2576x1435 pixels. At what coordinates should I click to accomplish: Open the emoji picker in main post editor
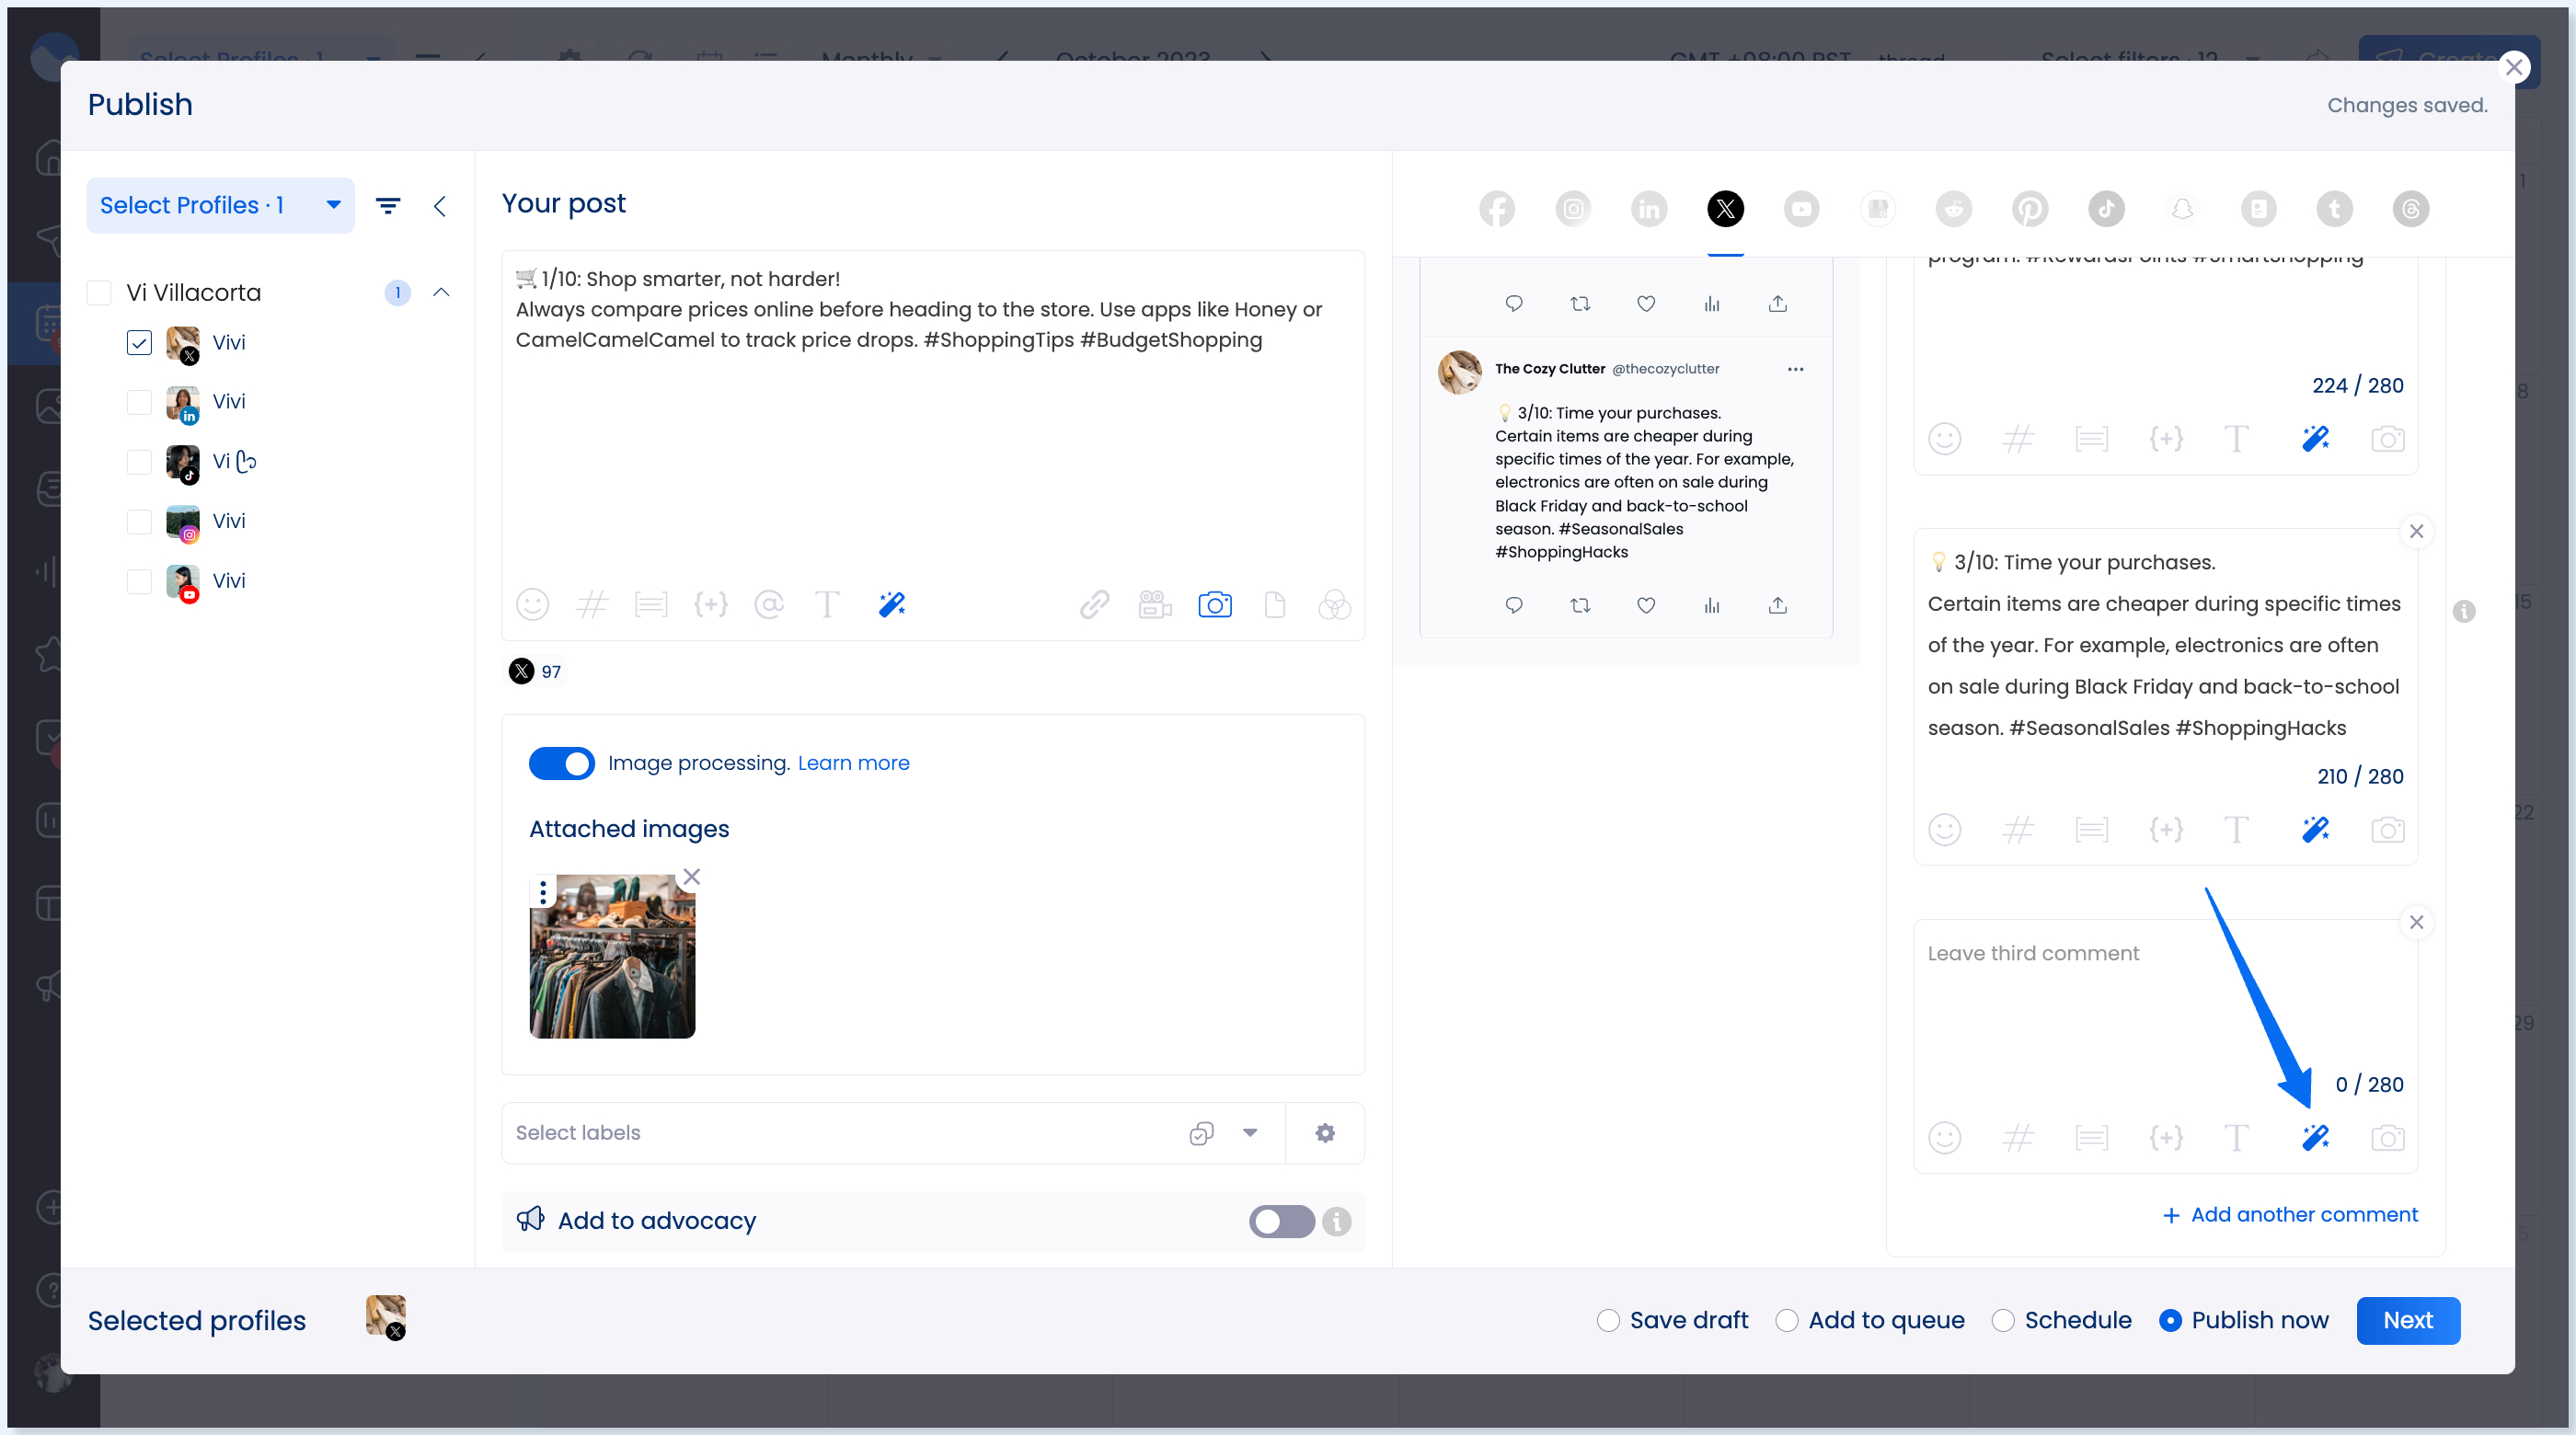532,604
